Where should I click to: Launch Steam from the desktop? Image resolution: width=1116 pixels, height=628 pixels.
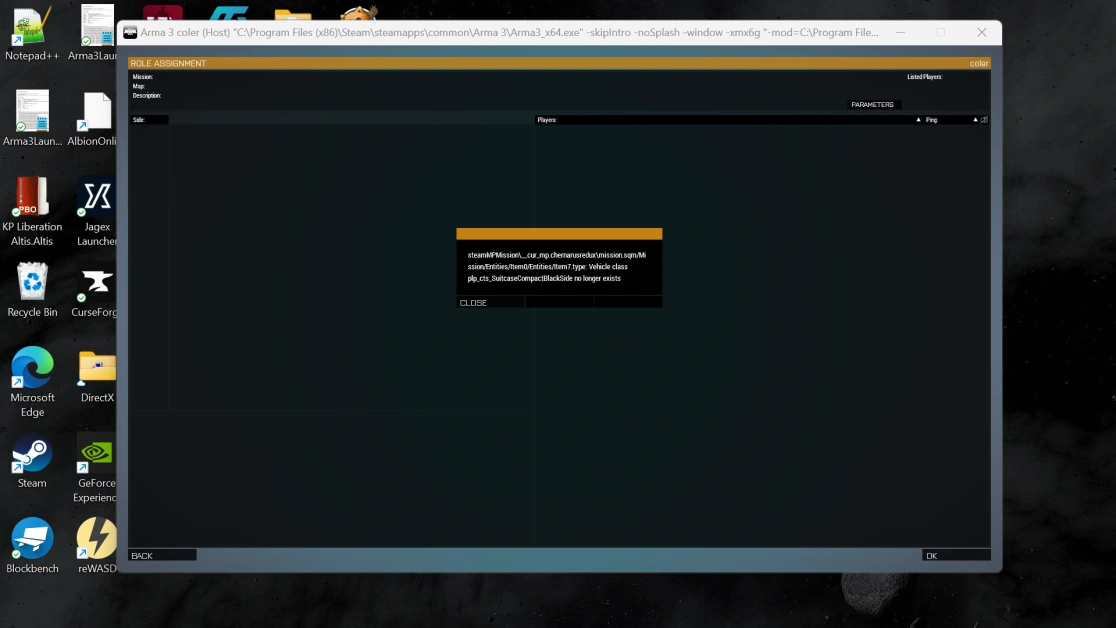32,461
